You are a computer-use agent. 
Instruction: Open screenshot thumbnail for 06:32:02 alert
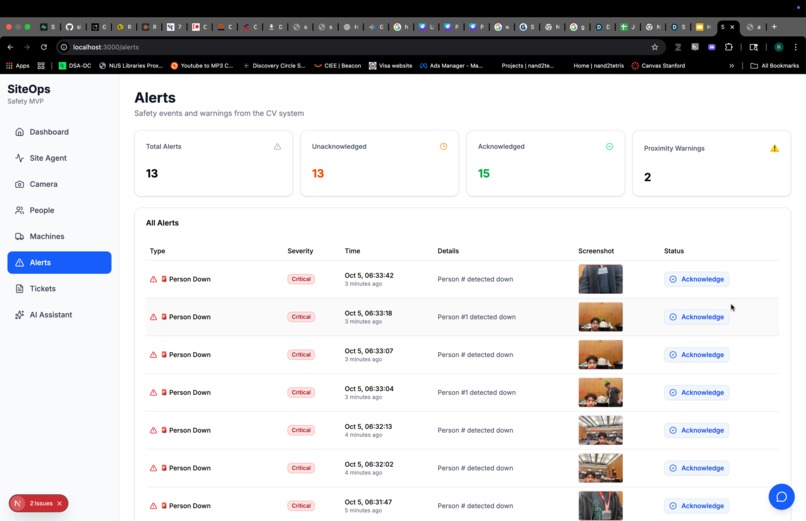click(x=600, y=468)
